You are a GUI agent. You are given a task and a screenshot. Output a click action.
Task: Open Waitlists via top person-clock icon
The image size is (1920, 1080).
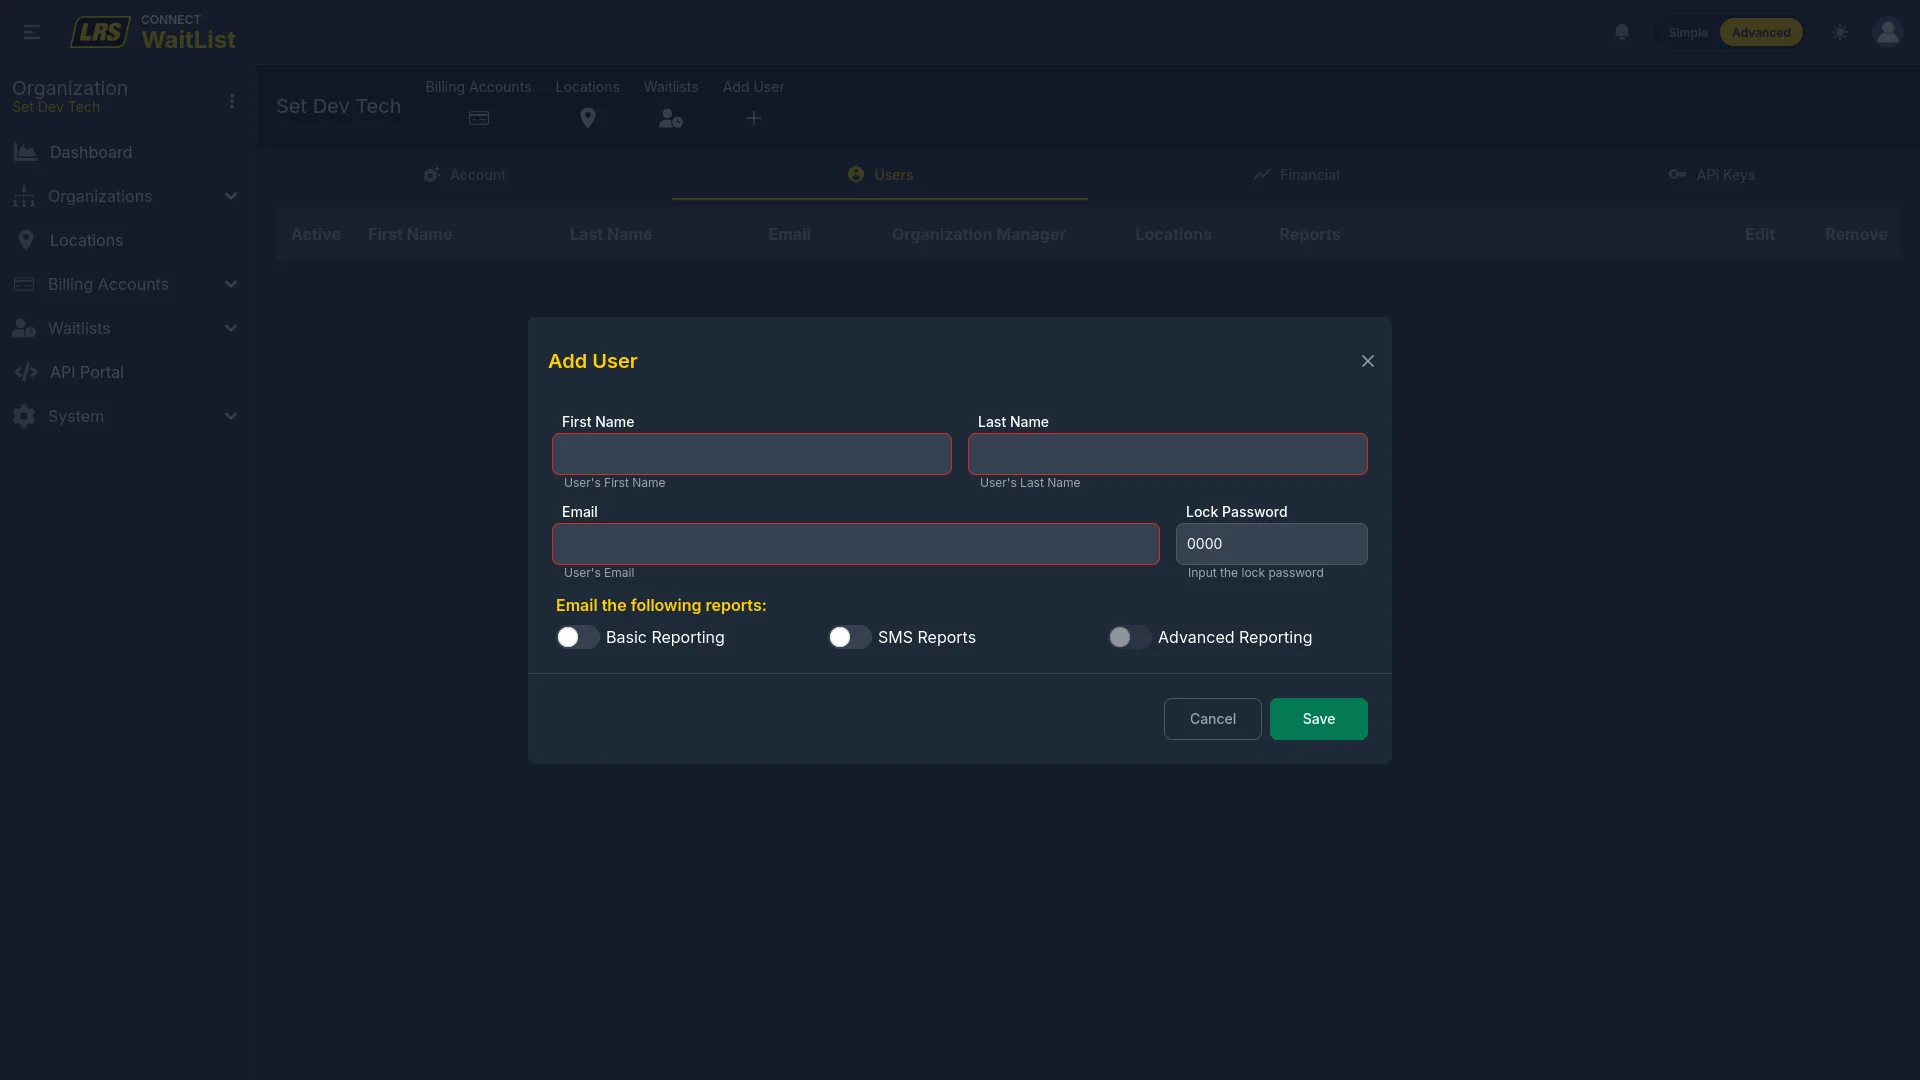point(671,118)
